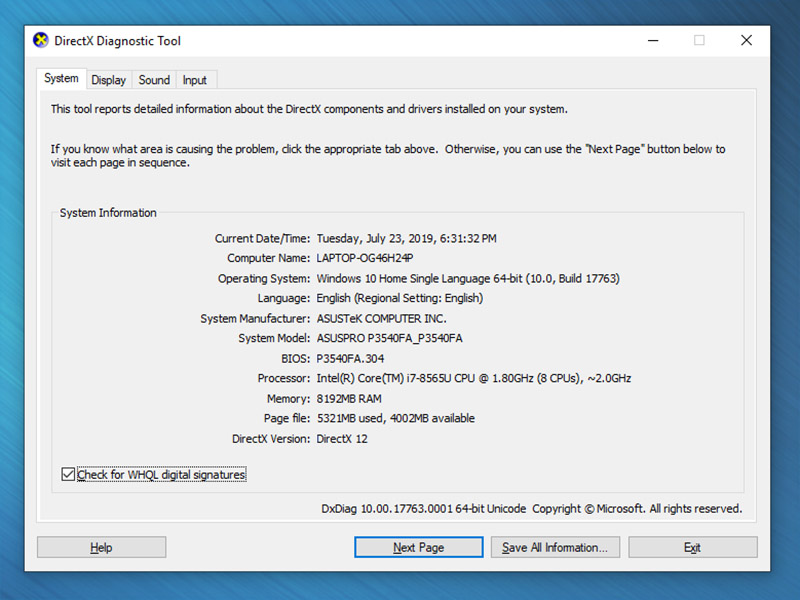Click the System Model label
The height and width of the screenshot is (600, 800).
click(274, 338)
